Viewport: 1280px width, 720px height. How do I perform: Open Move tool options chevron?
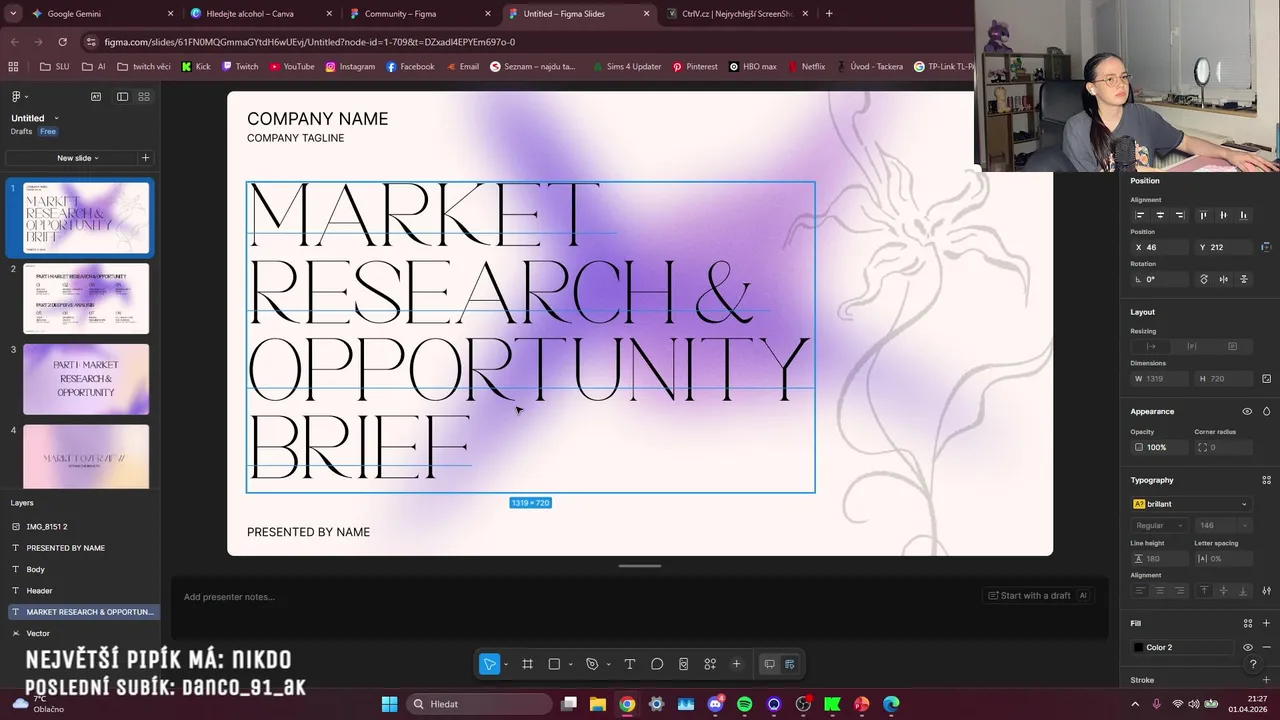[x=506, y=664]
